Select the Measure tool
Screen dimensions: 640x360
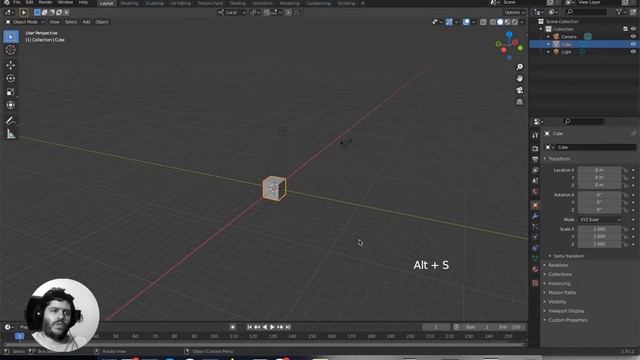point(11,134)
